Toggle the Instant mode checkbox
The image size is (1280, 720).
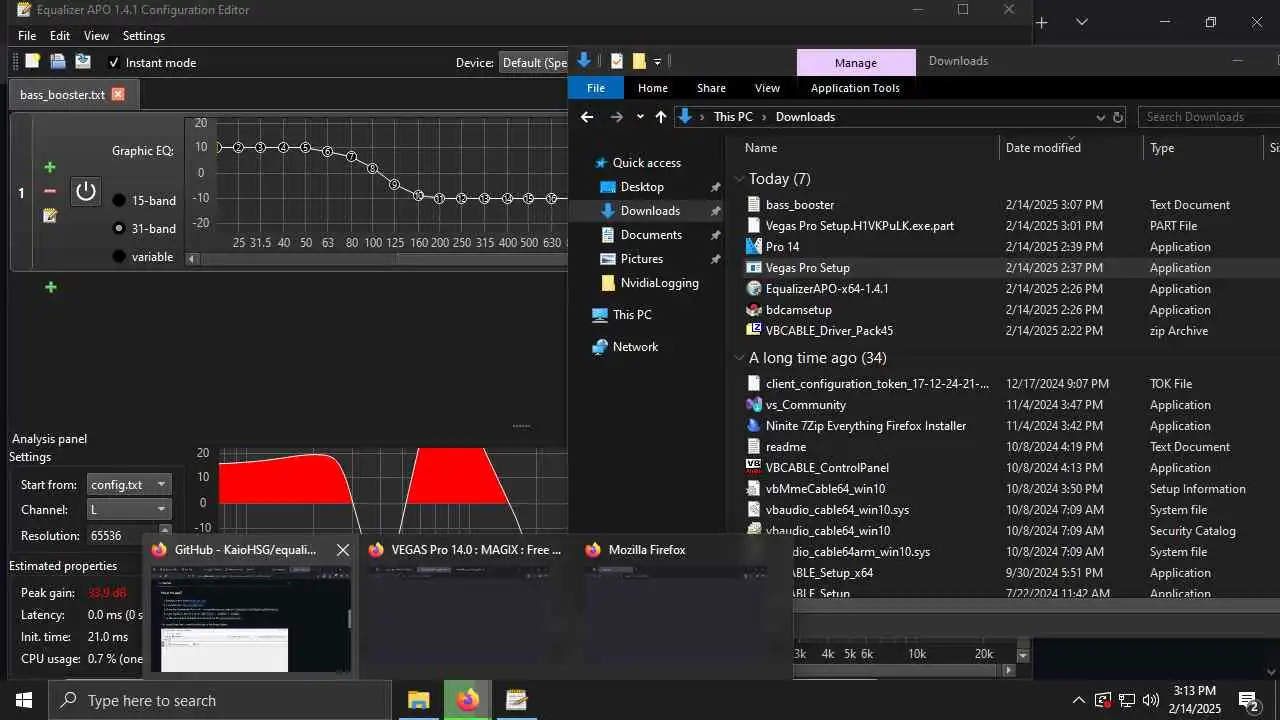pos(114,62)
